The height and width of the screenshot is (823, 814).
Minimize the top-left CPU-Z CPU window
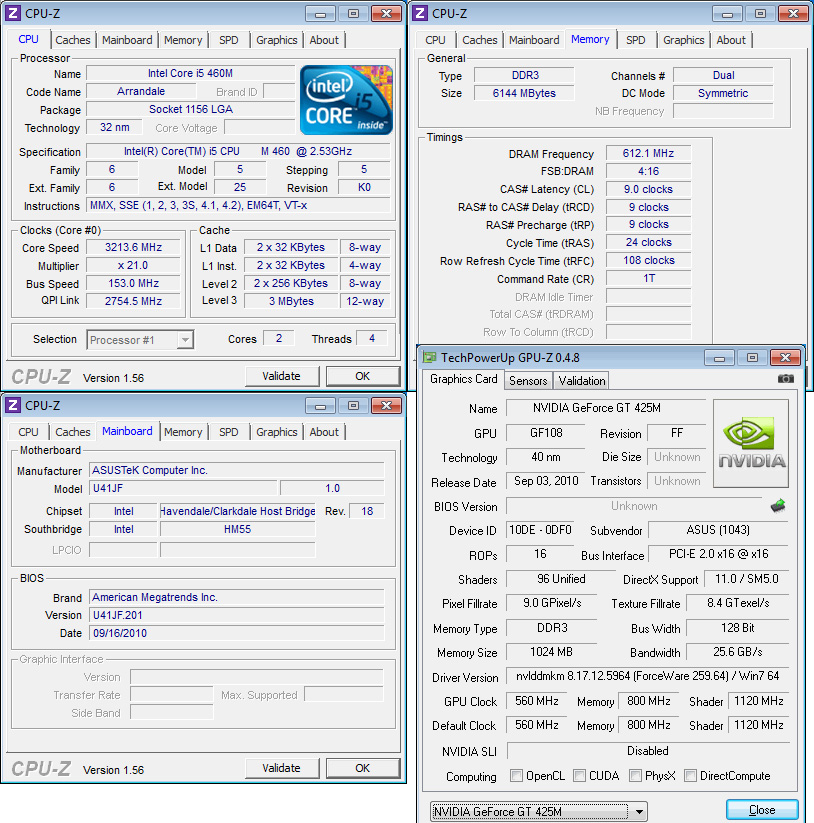click(x=320, y=14)
